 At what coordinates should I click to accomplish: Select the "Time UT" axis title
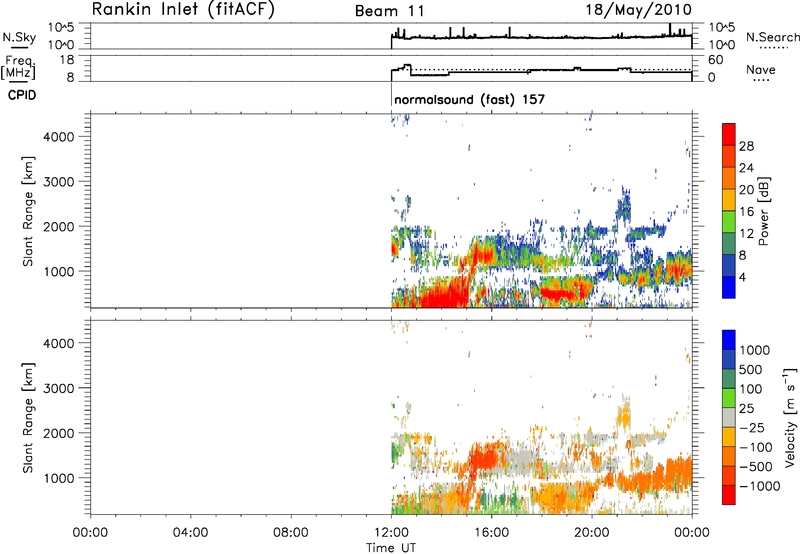tap(391, 548)
